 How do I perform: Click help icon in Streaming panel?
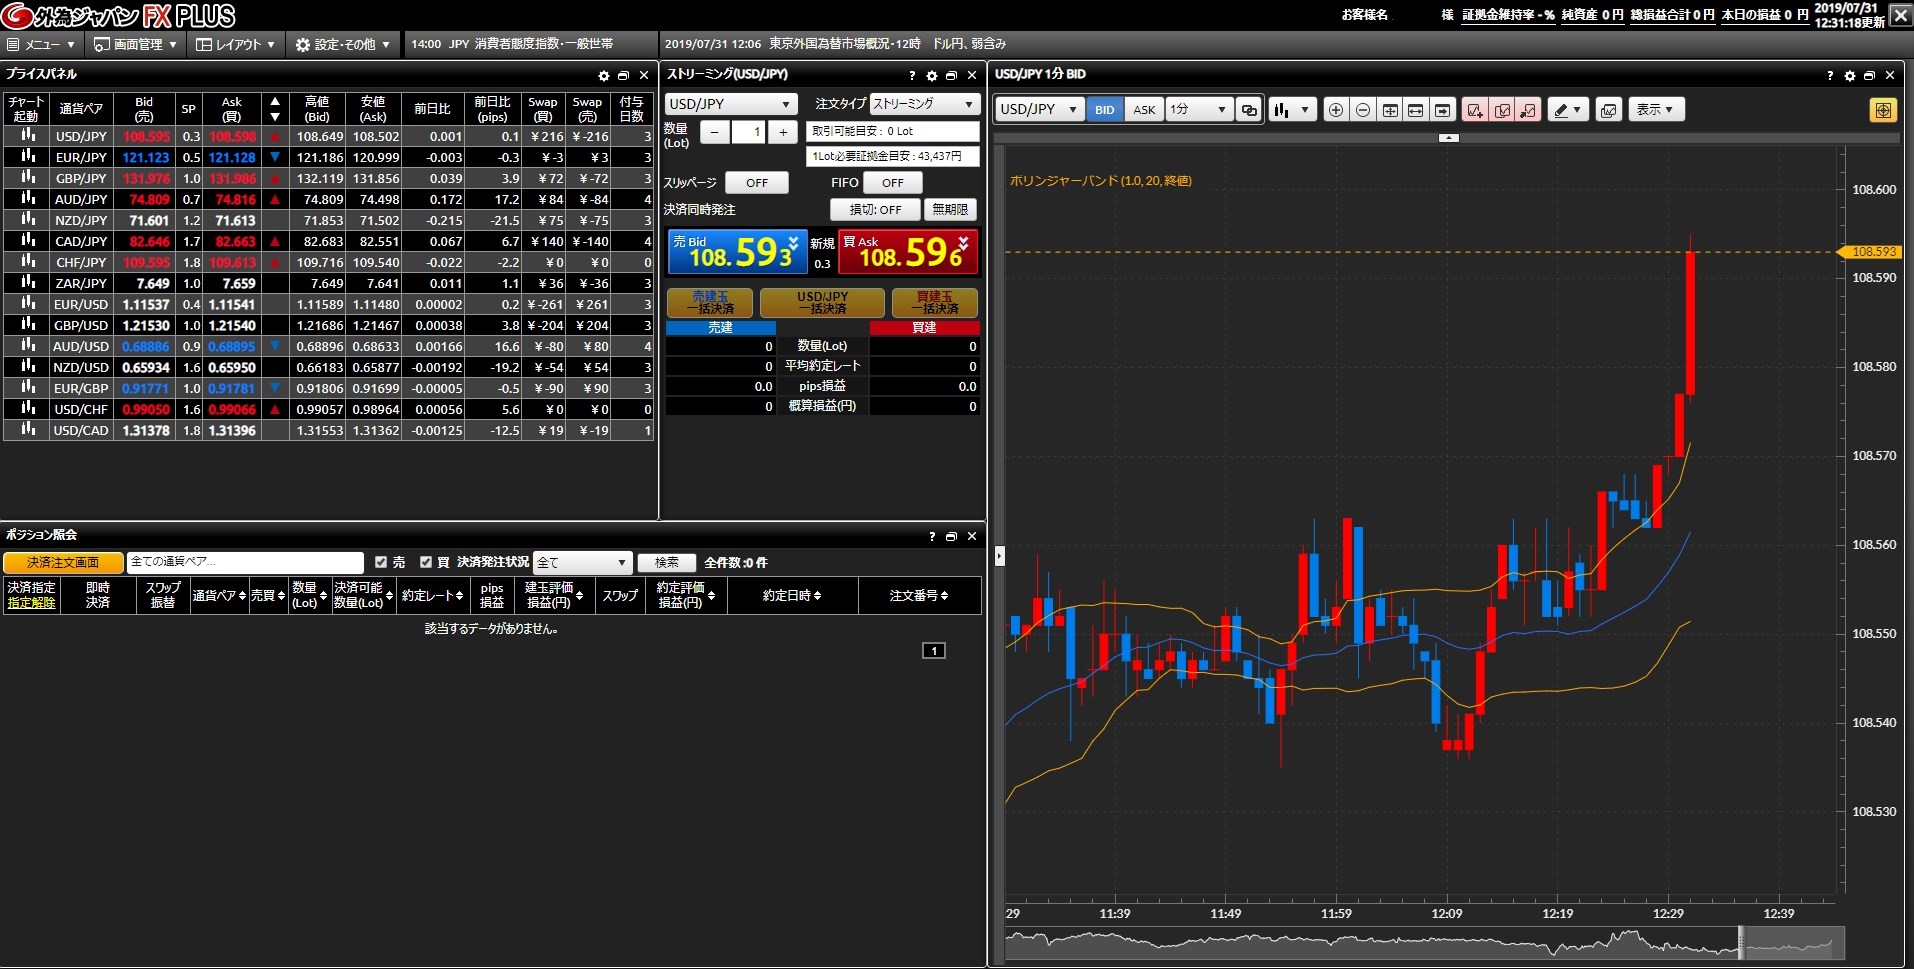point(911,75)
